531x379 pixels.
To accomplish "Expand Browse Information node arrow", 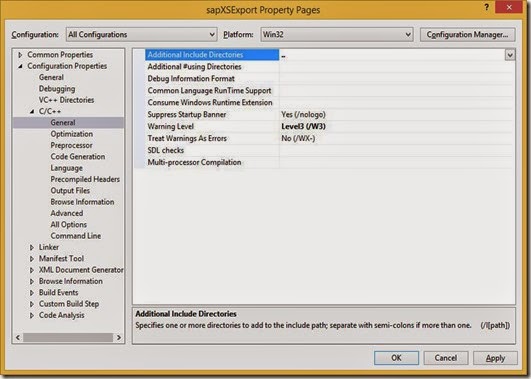I will click(x=32, y=281).
